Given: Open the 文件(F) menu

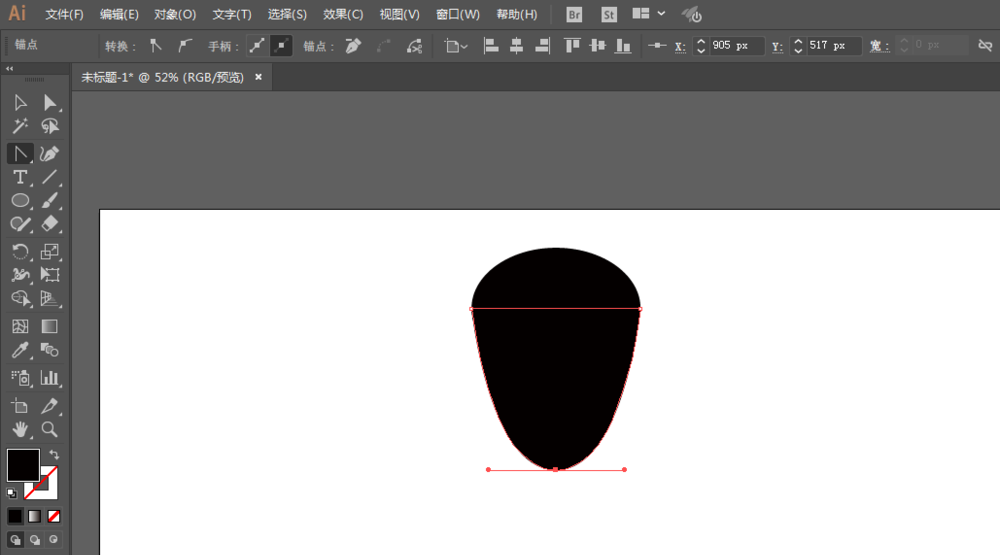Looking at the screenshot, I should (64, 14).
